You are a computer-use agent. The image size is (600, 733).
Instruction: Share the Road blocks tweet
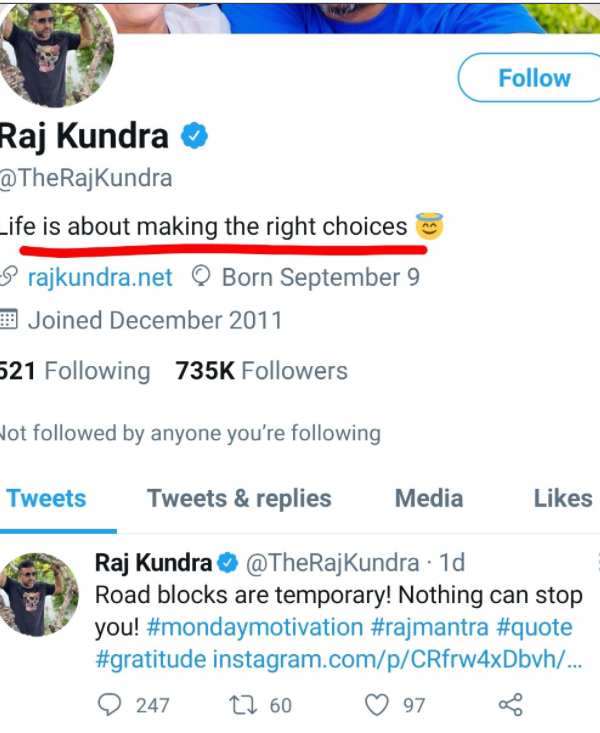510,705
